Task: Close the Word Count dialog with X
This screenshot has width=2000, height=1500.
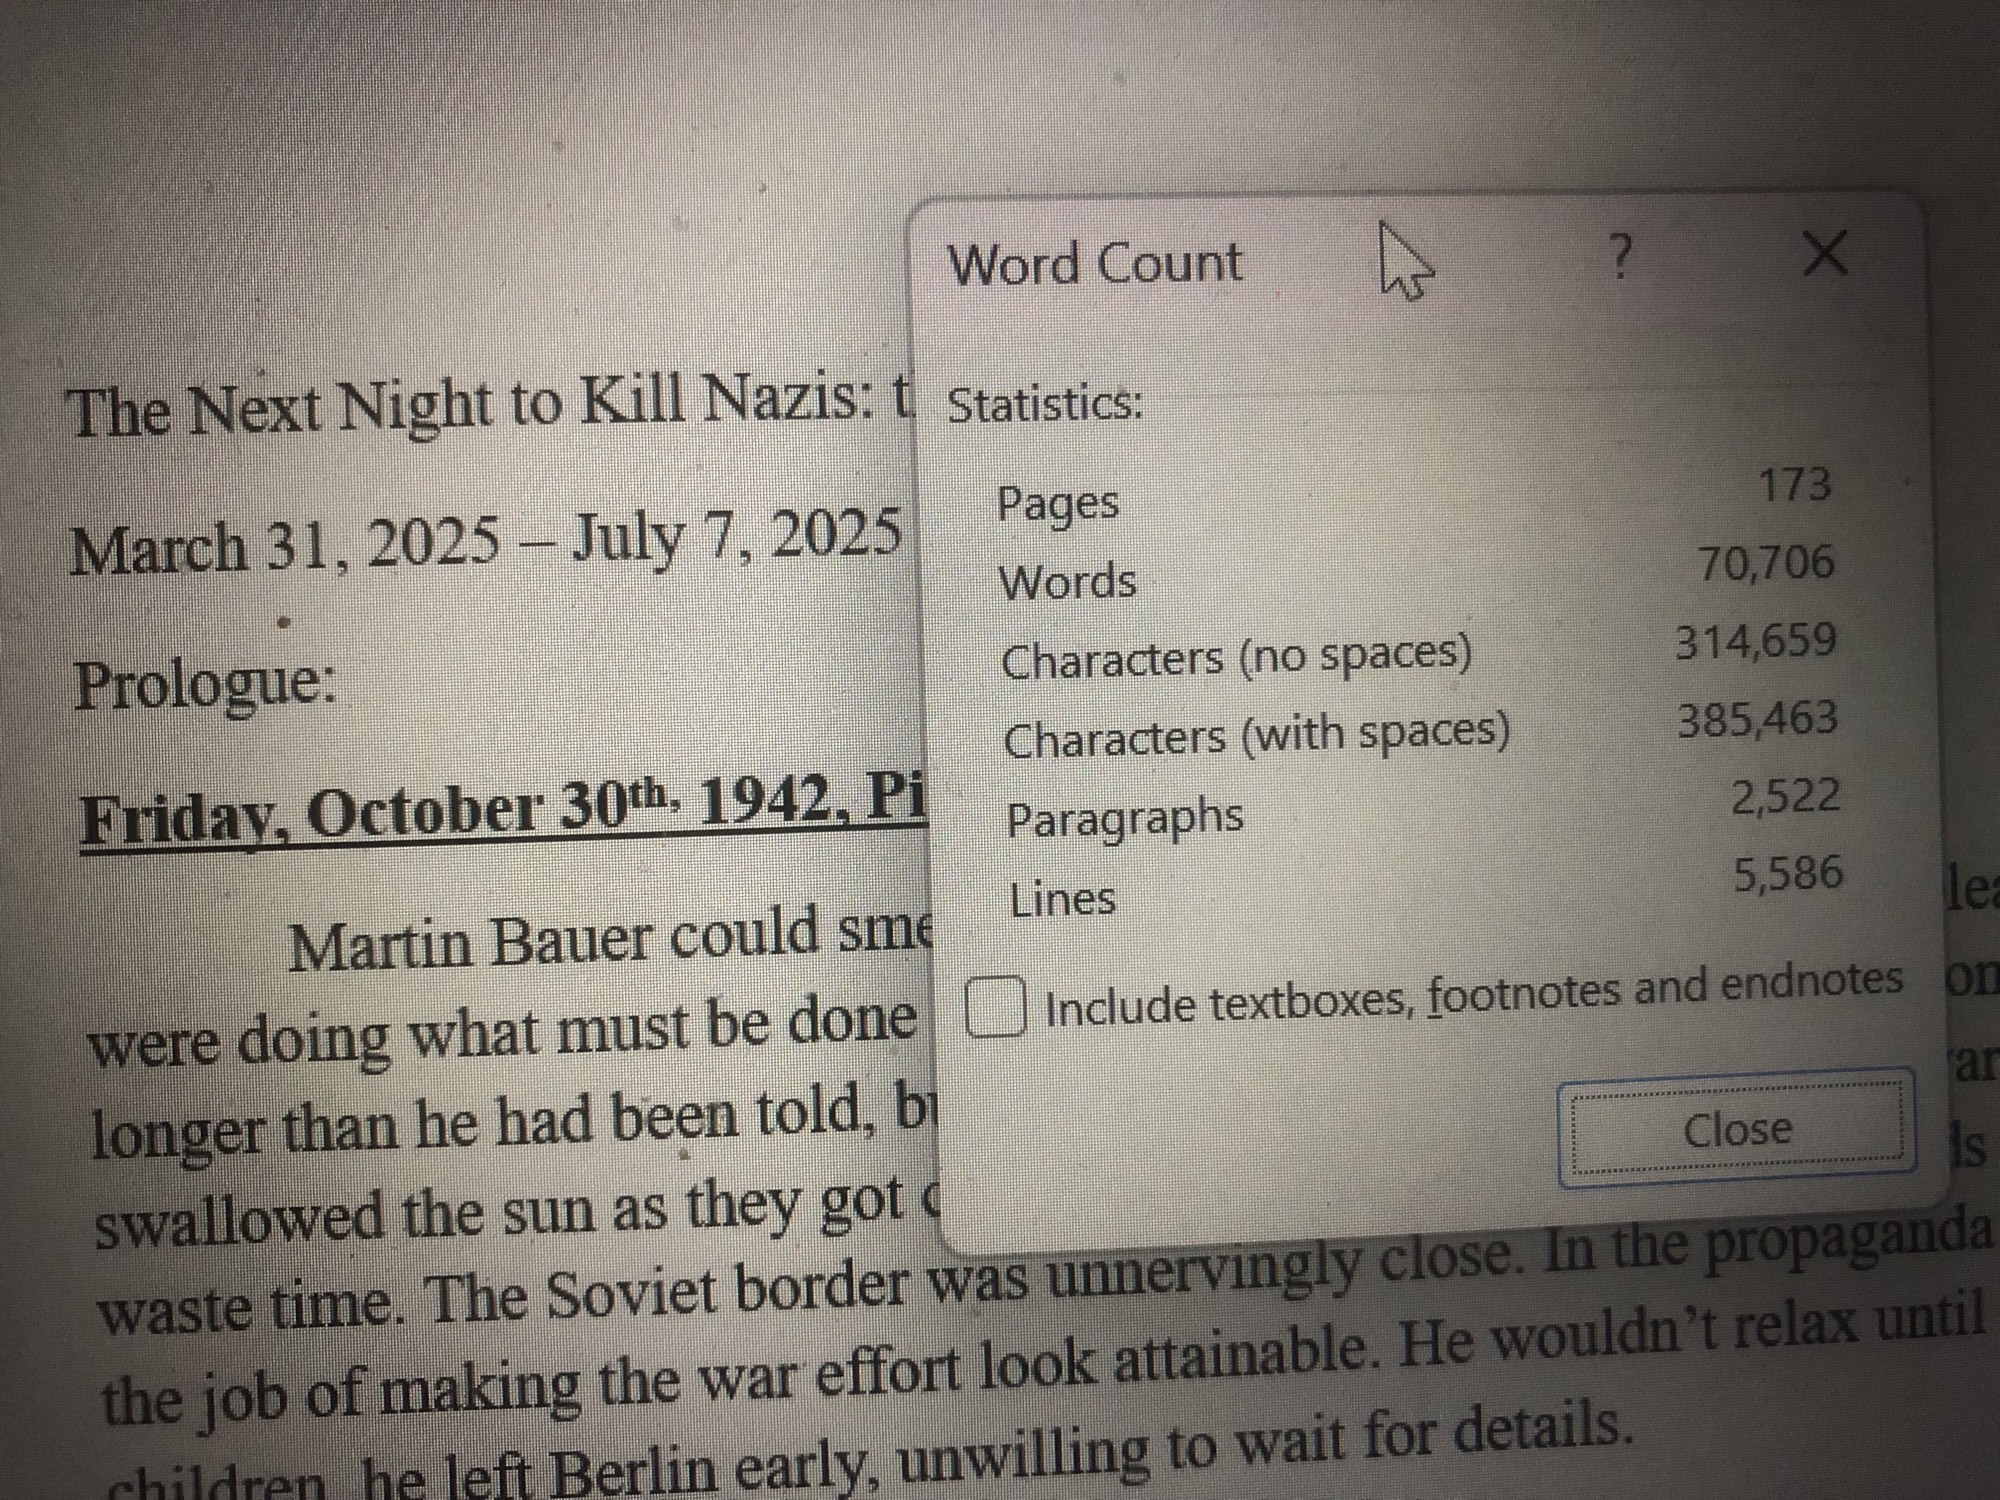Action: 1825,252
